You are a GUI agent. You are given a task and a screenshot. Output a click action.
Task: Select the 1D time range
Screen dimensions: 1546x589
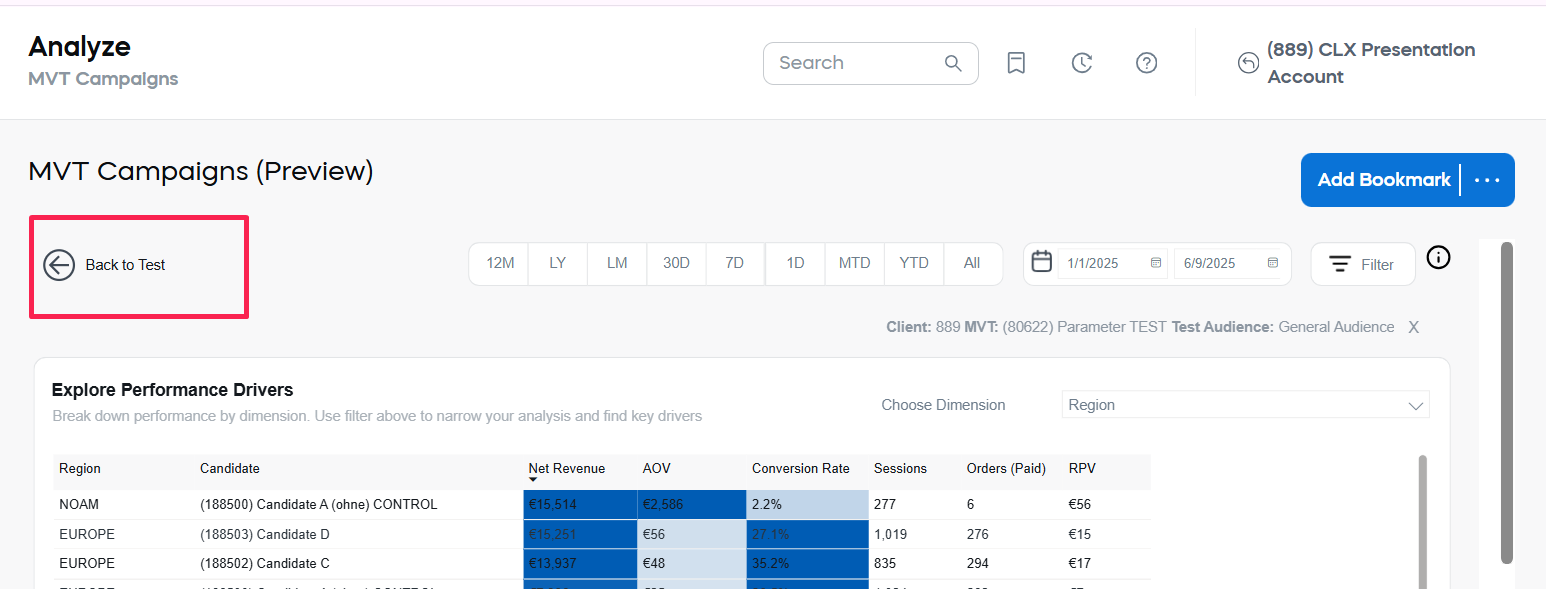[x=795, y=263]
